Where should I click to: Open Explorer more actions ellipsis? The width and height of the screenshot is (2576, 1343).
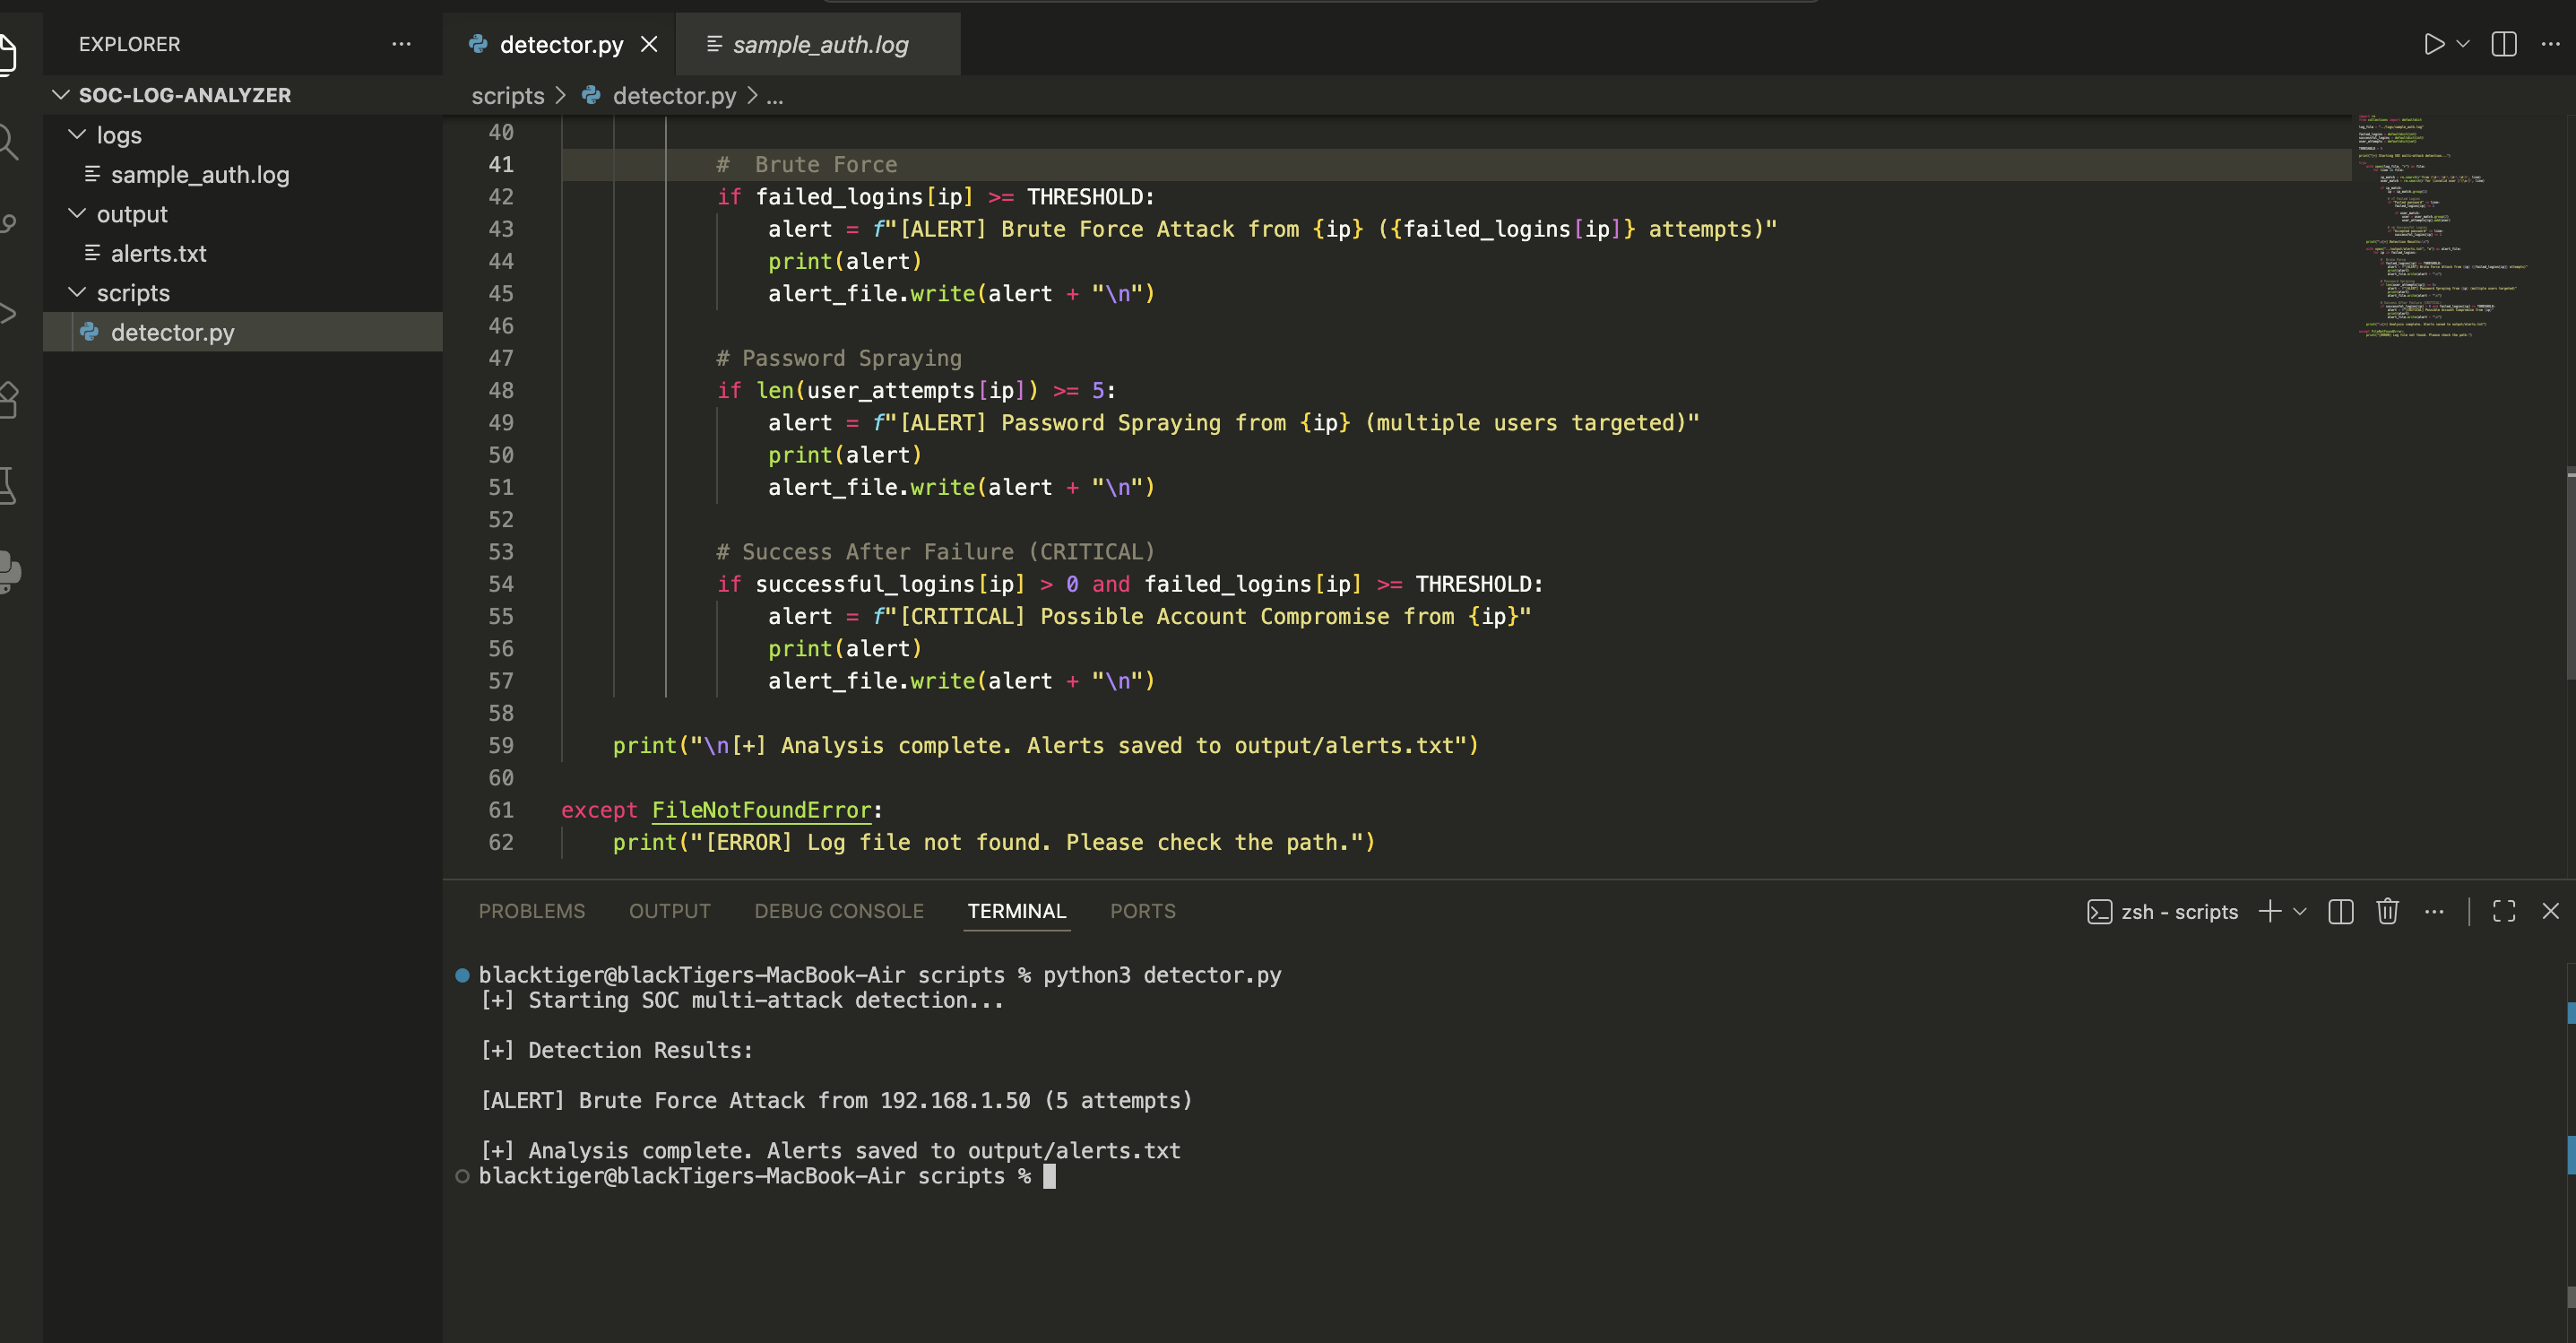click(401, 44)
